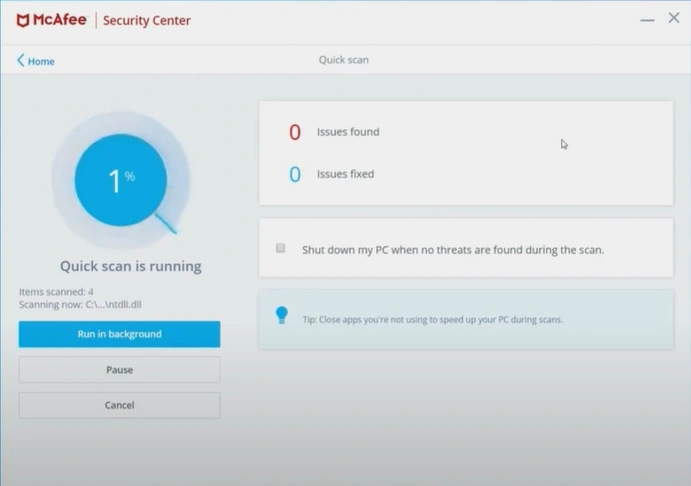Viewport: 691px width, 486px height.
Task: Click the Issues fixed label
Action: [346, 174]
